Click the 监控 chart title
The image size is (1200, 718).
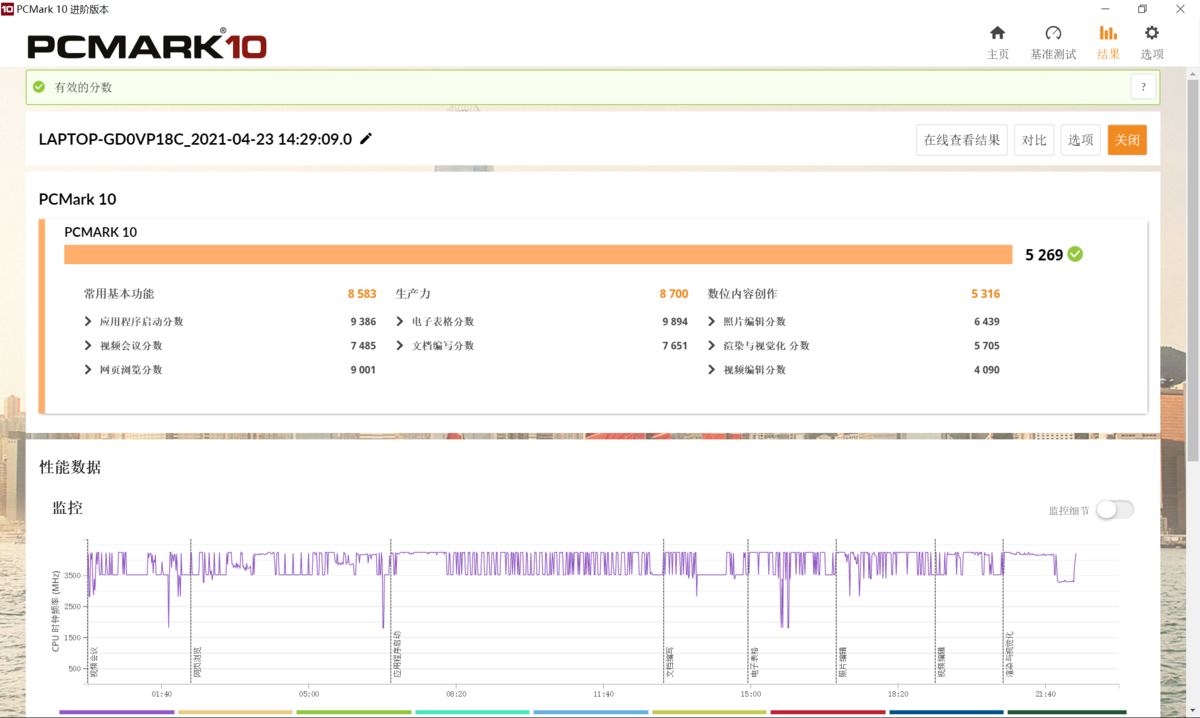click(x=67, y=509)
